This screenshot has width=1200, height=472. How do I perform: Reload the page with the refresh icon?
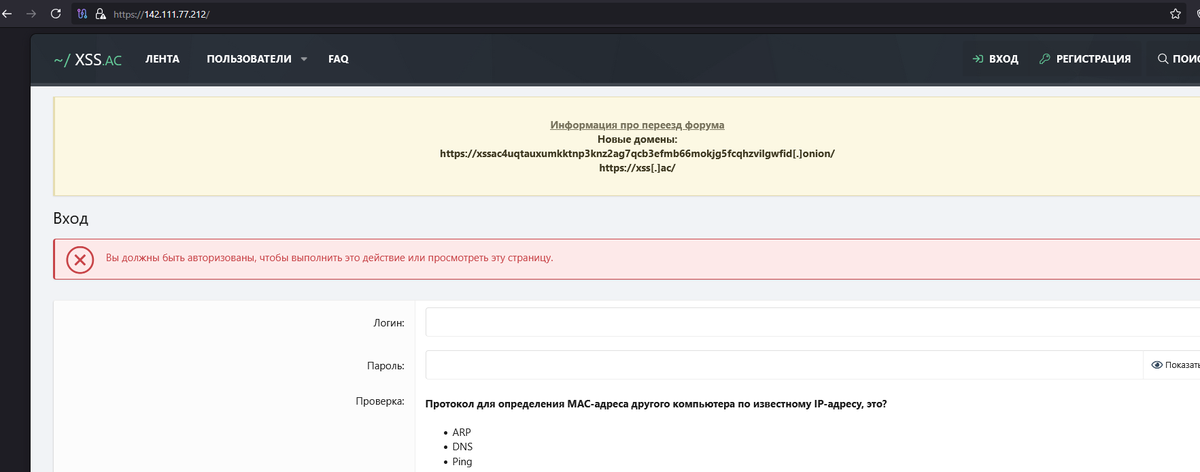(x=55, y=15)
